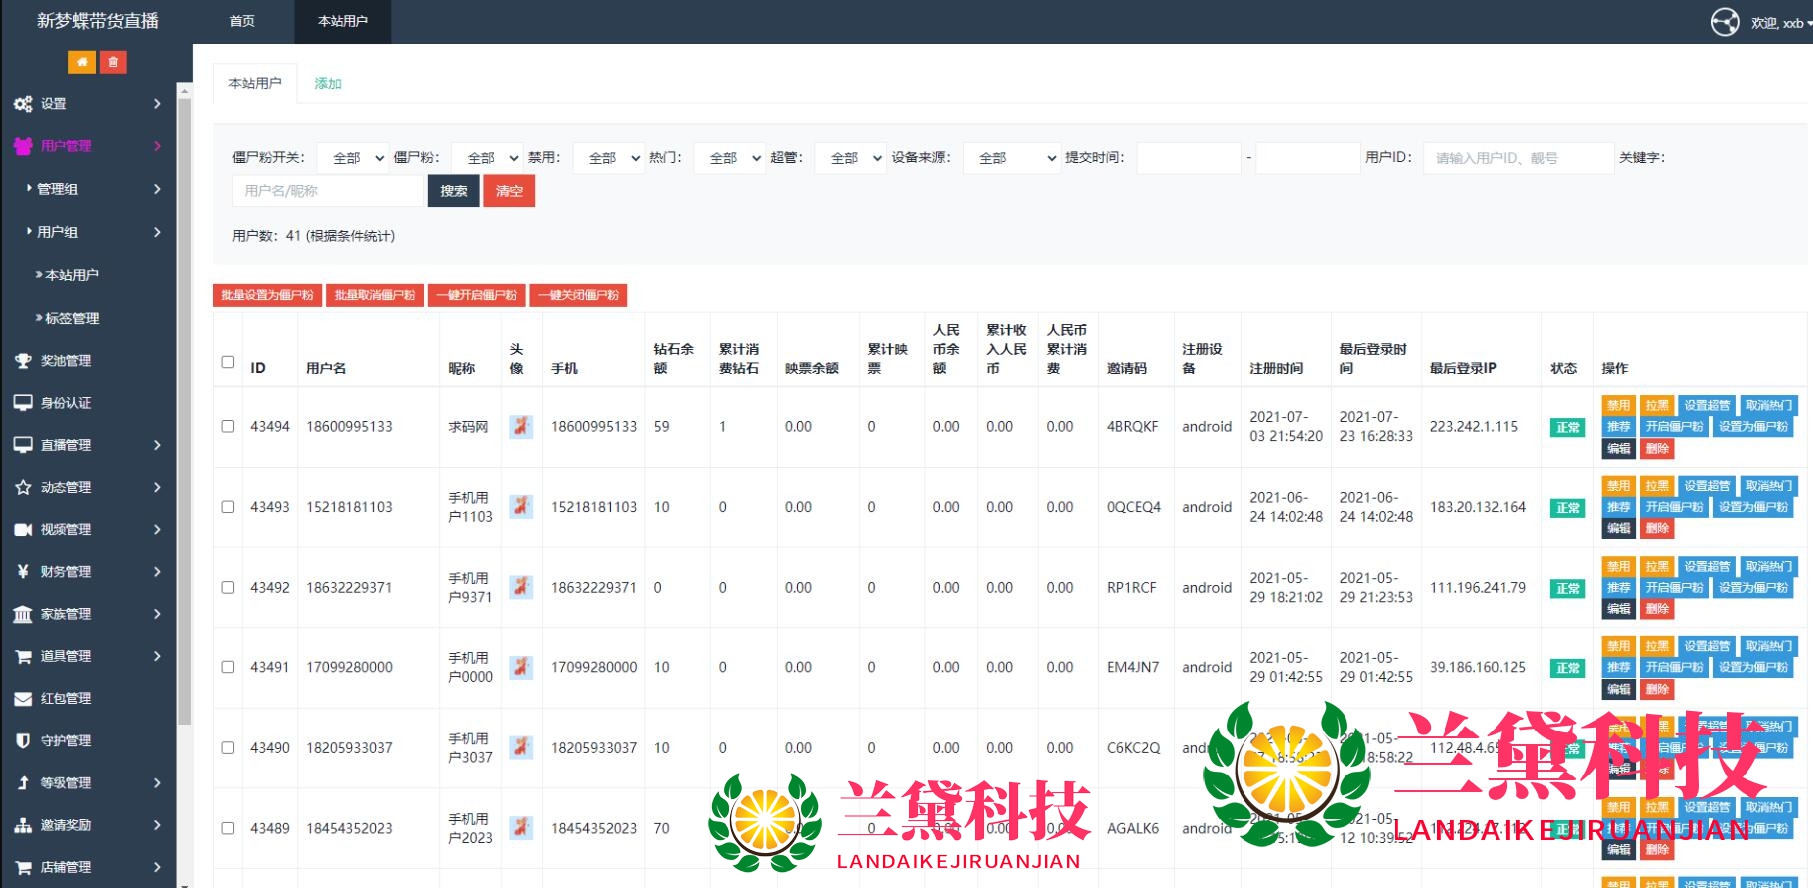Open the 僵尸粉开关 dropdown filter
Image resolution: width=1813 pixels, height=888 pixels.
[x=352, y=158]
